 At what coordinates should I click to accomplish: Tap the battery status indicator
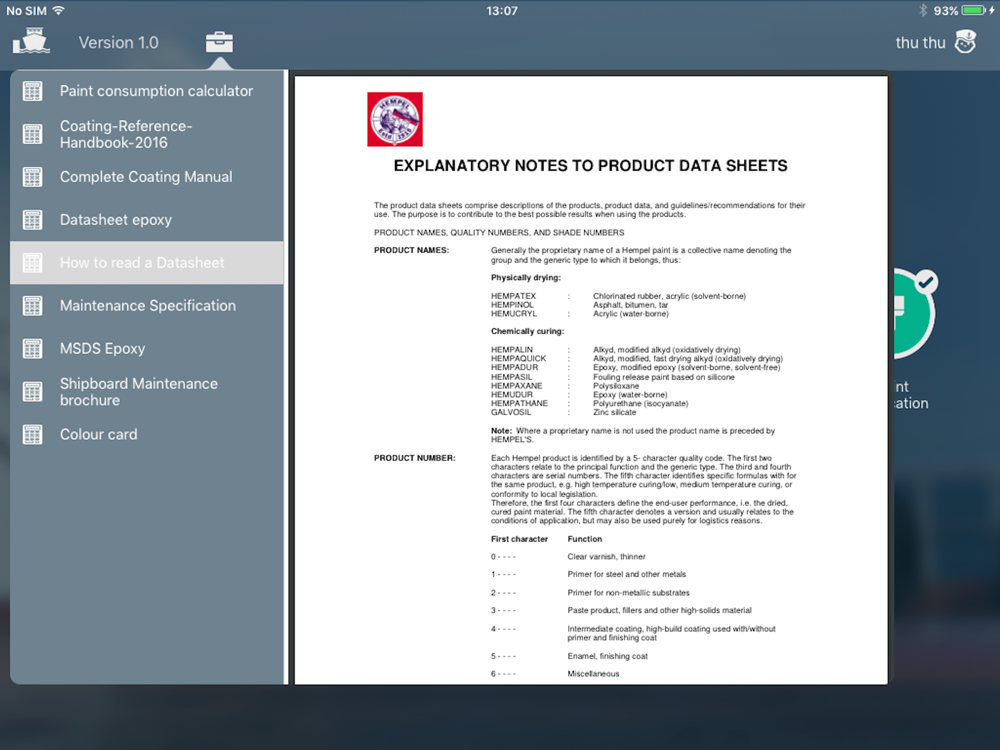(974, 10)
